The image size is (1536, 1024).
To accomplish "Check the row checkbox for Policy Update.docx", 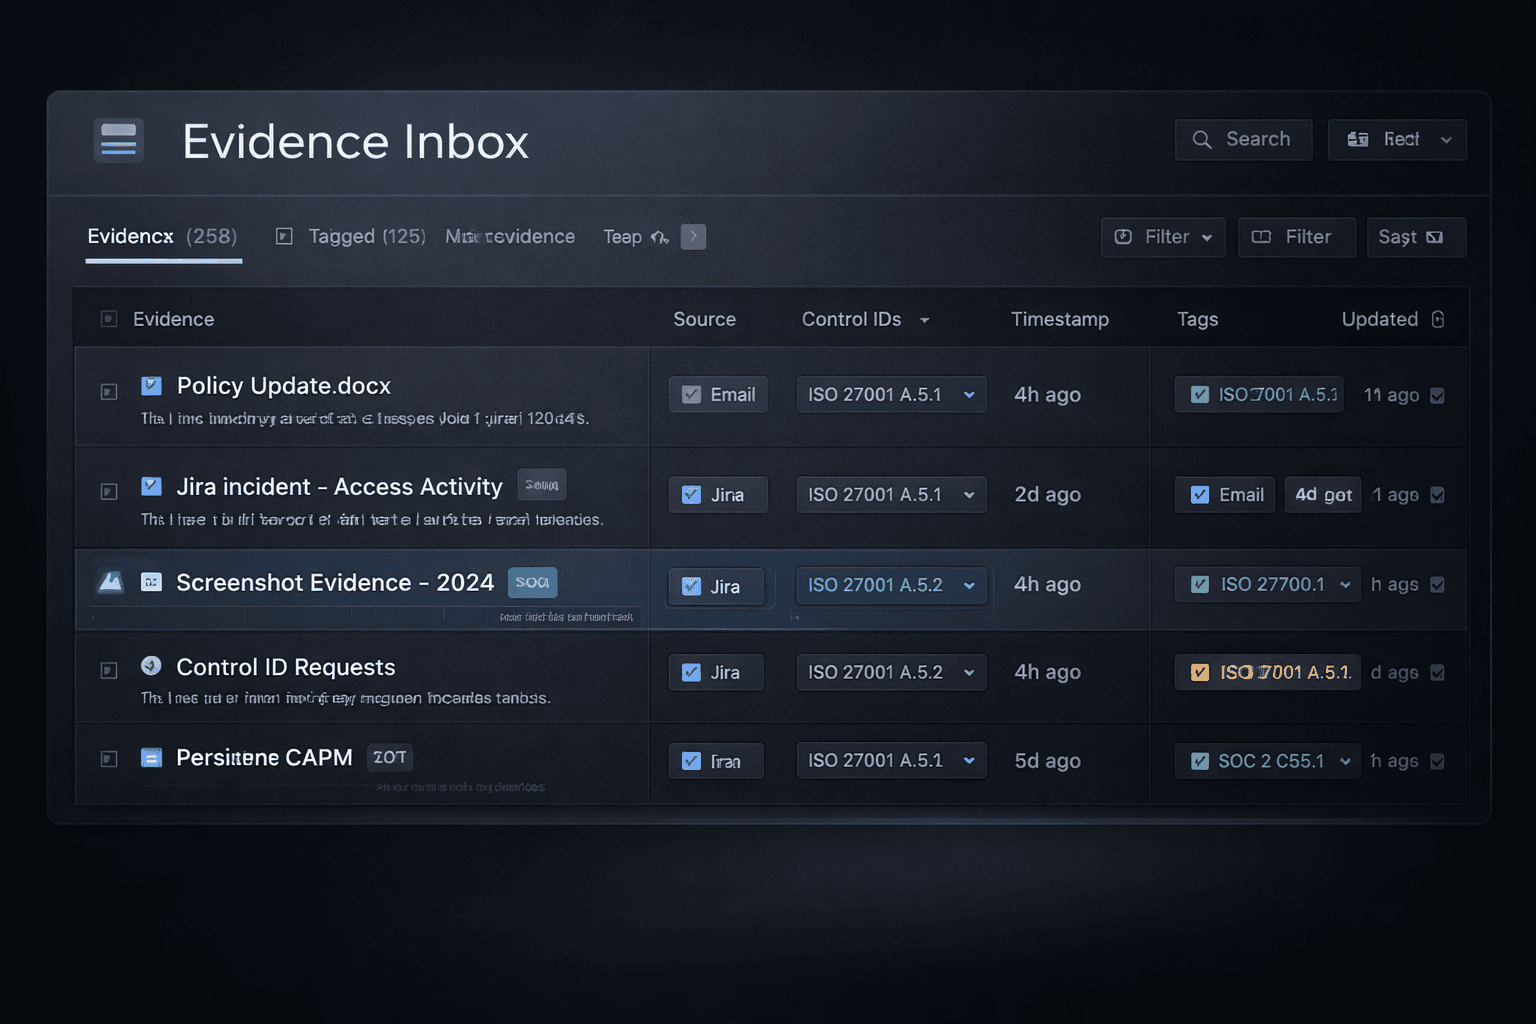I will [108, 392].
